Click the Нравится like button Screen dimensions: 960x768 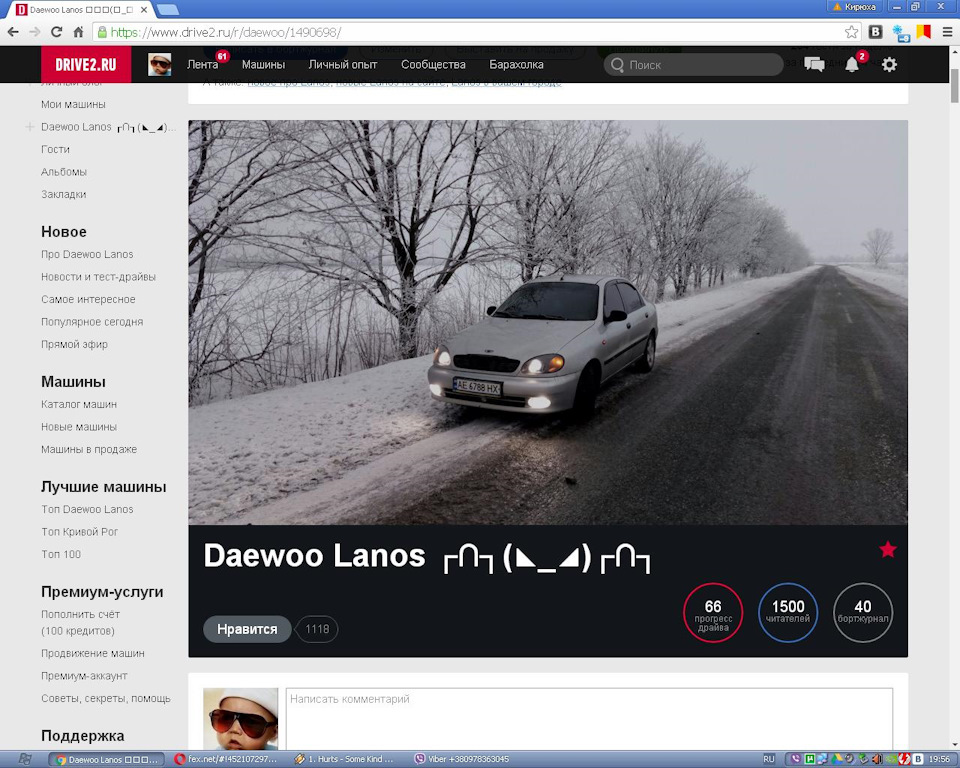click(x=247, y=629)
